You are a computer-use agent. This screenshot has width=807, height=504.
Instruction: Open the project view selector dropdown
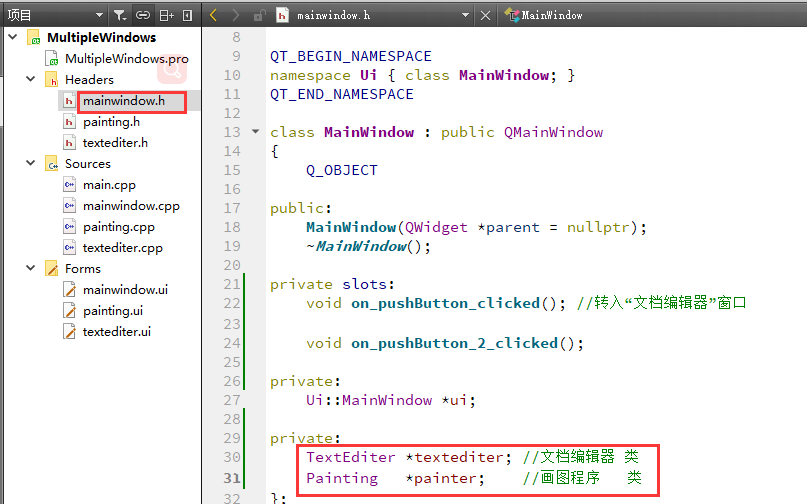(x=55, y=15)
